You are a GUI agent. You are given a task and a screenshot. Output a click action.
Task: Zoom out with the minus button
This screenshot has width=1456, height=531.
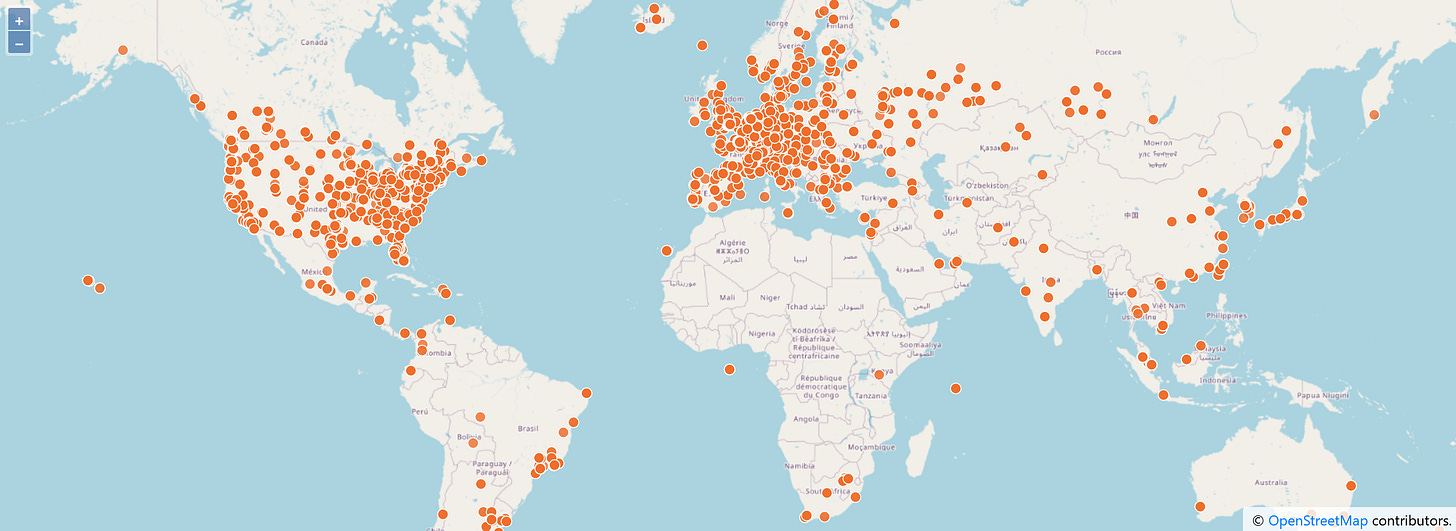pyautogui.click(x=19, y=43)
